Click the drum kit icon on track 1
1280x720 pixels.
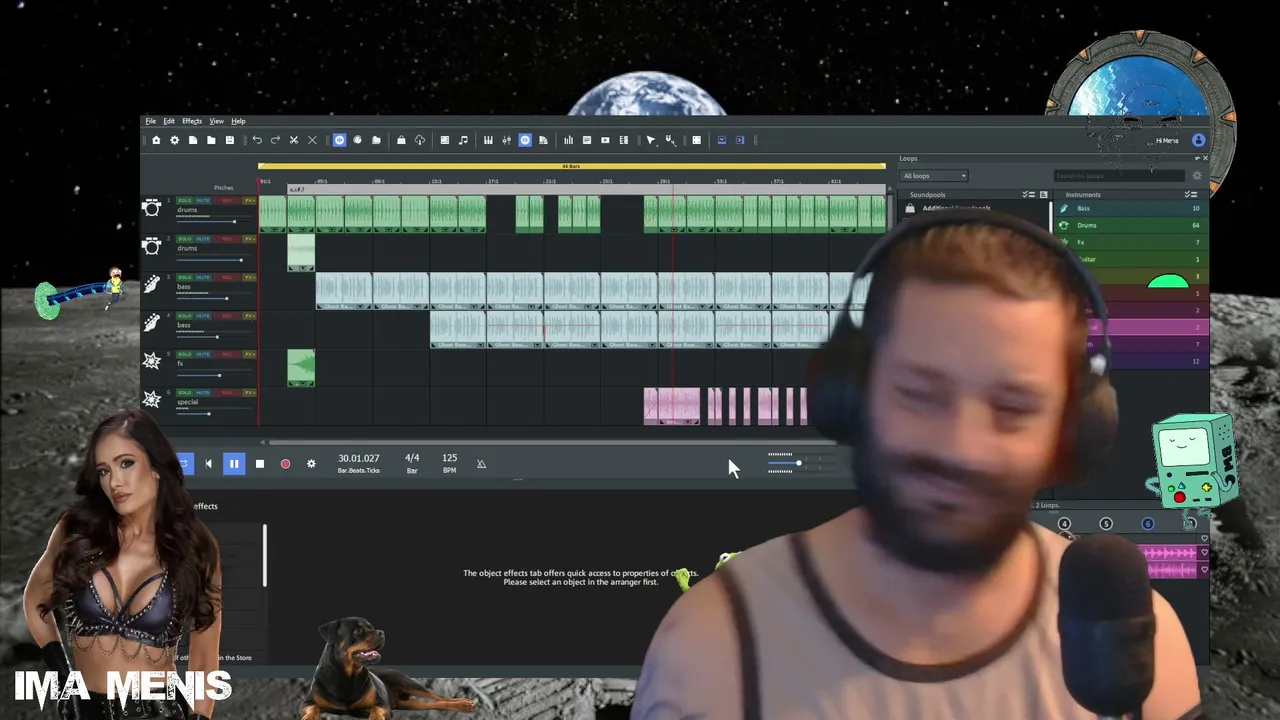(x=151, y=208)
